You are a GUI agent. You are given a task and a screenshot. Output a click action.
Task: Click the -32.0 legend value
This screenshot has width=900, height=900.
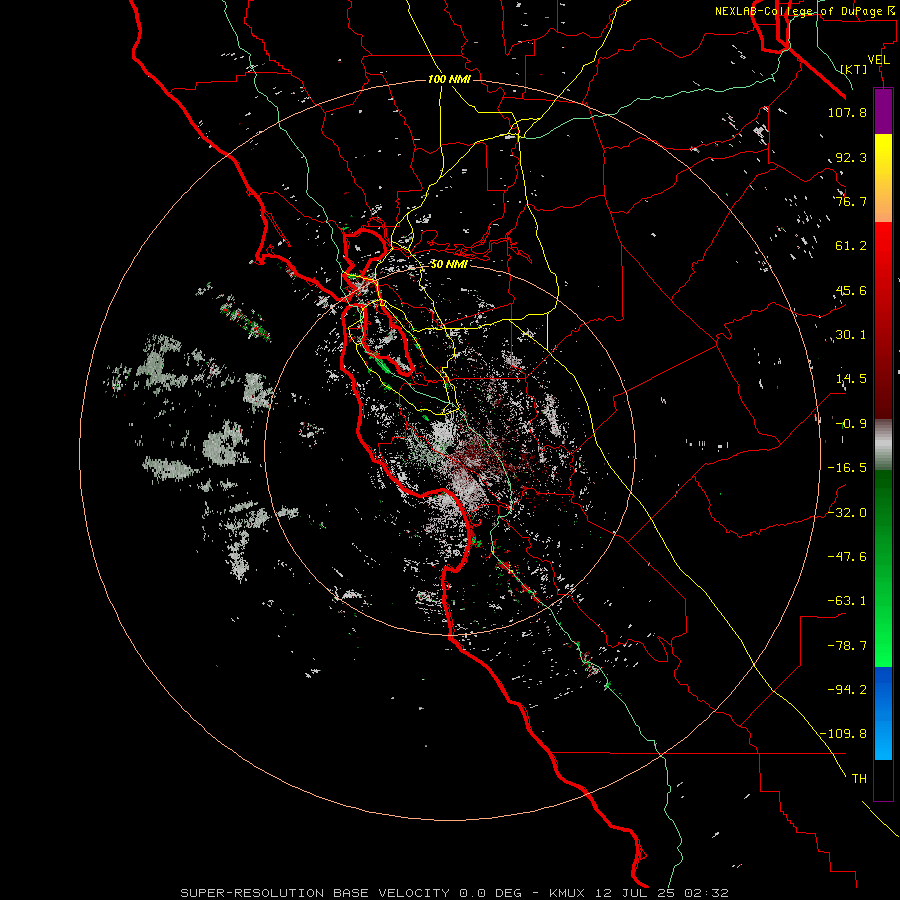point(847,513)
